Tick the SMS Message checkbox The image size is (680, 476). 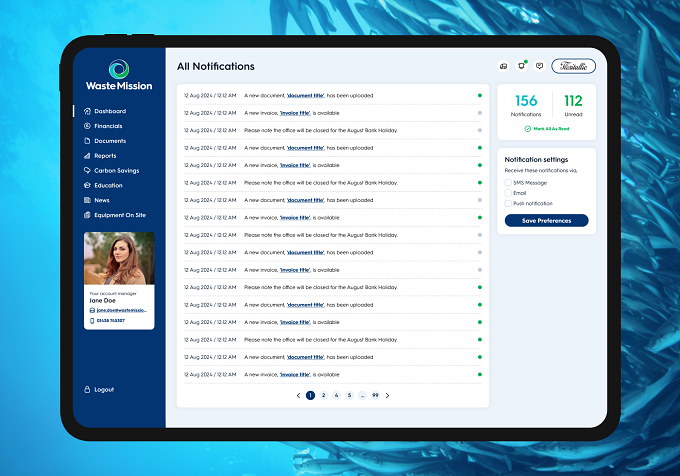point(508,183)
